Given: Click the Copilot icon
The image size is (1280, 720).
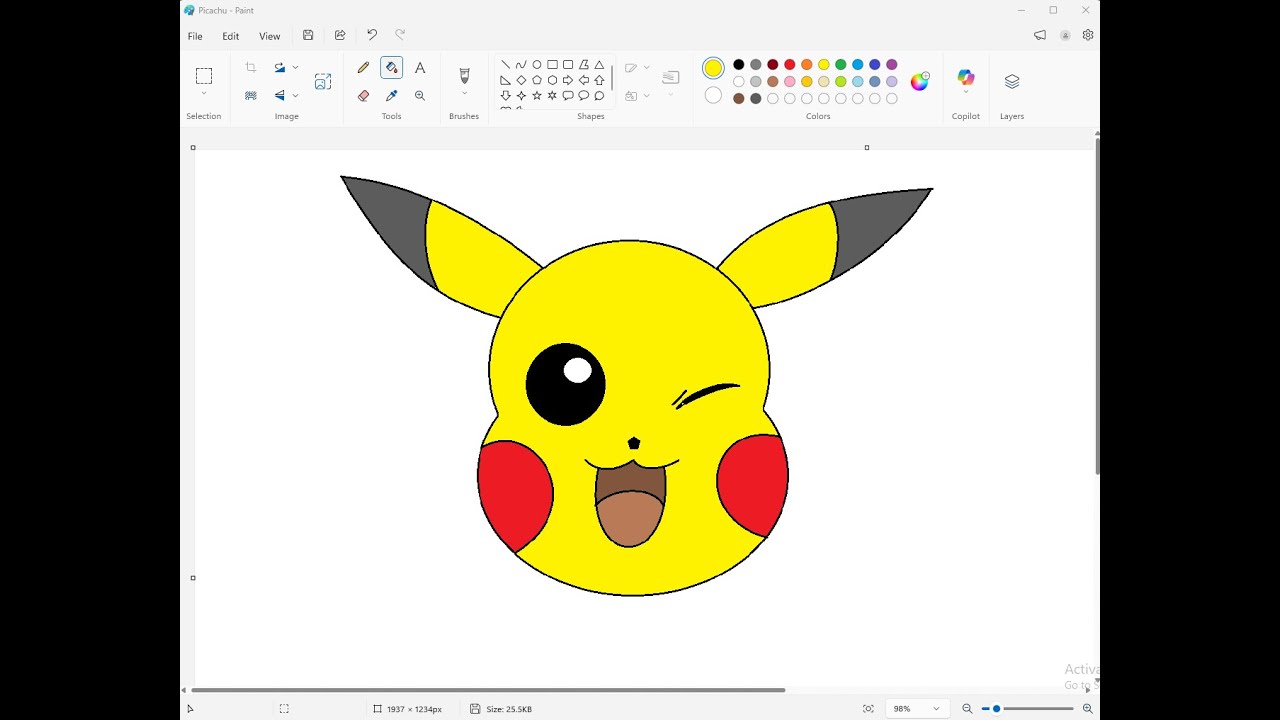Looking at the screenshot, I should tap(966, 77).
